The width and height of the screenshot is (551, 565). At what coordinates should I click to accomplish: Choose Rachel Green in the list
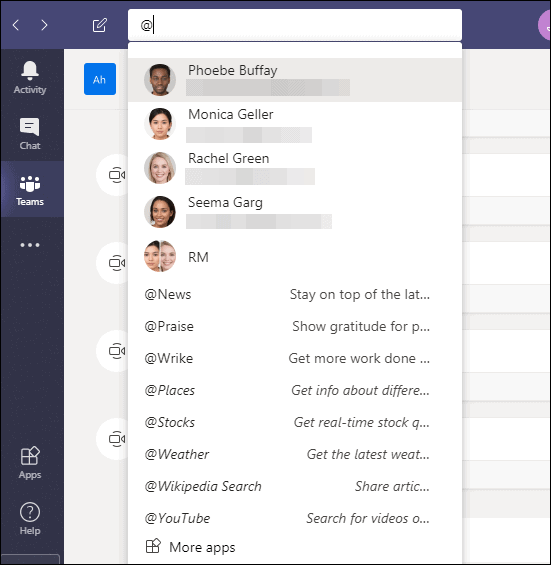click(295, 168)
